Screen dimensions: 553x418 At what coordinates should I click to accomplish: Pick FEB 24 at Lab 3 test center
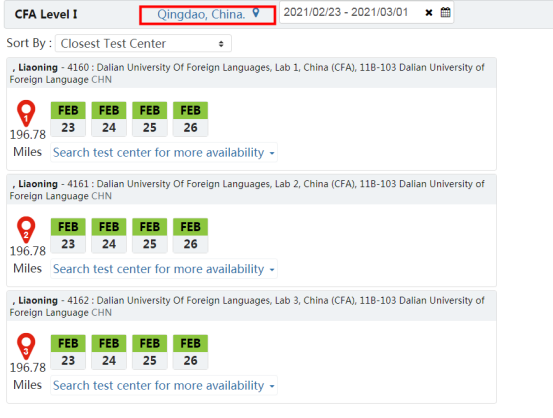(x=109, y=352)
